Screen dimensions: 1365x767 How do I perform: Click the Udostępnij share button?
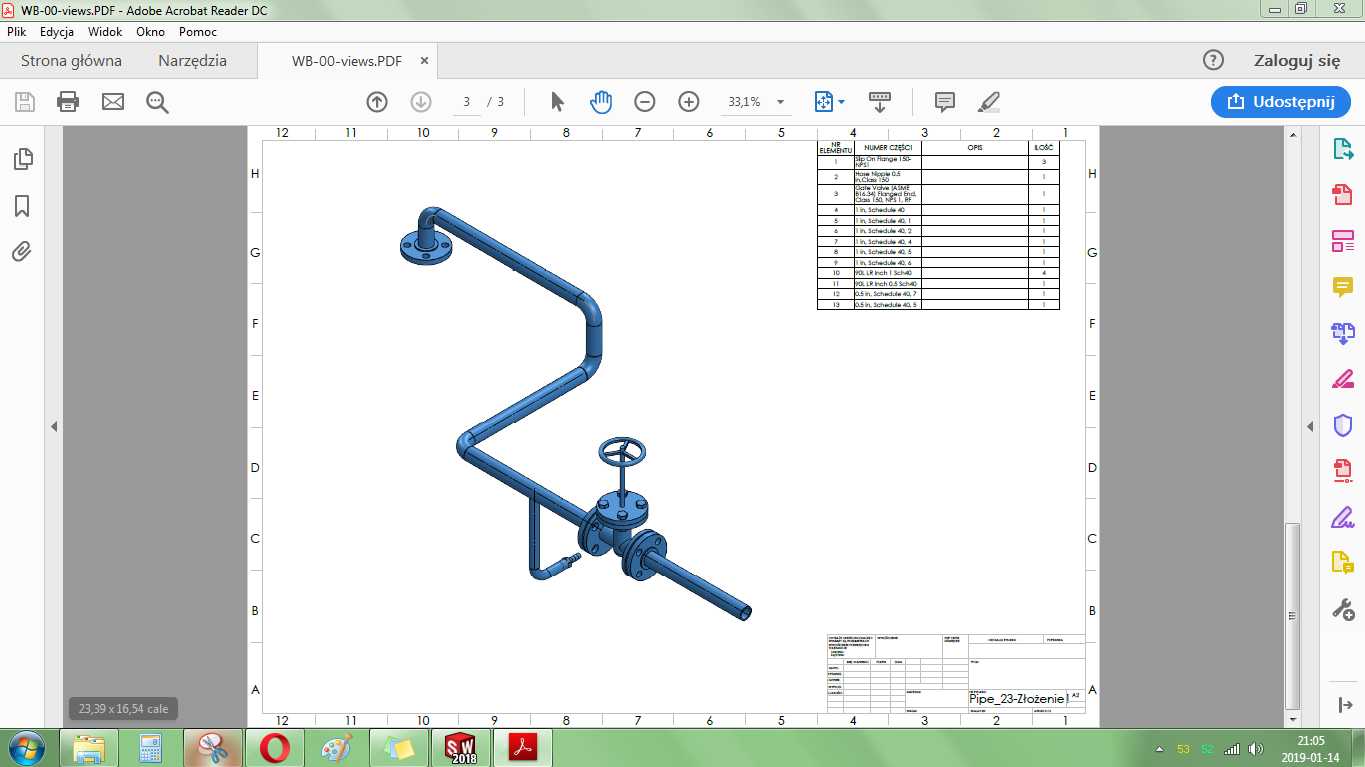coord(1279,101)
